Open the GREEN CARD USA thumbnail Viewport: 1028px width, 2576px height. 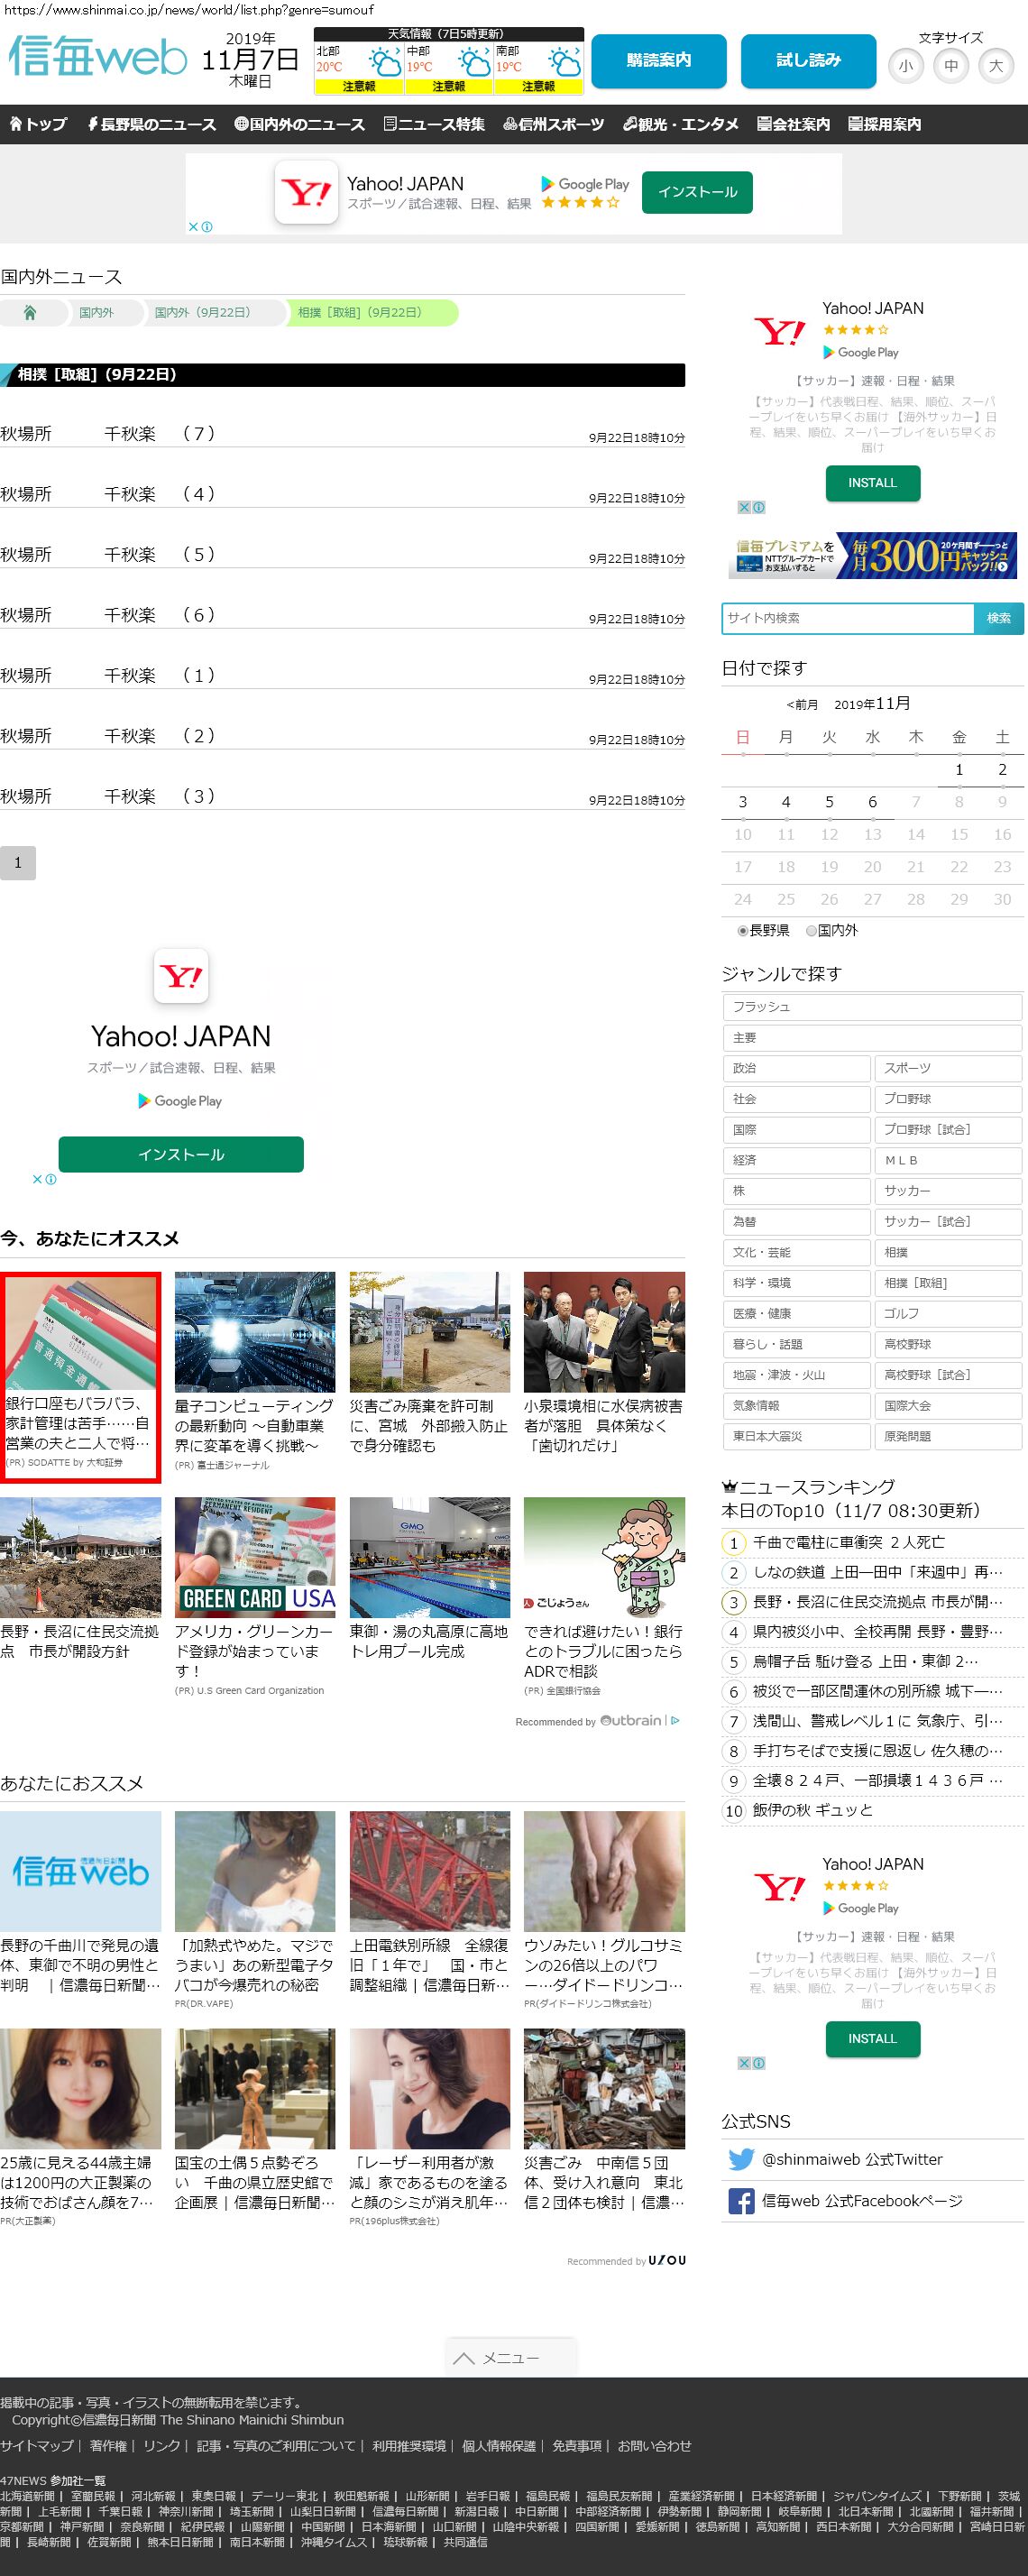(255, 1557)
